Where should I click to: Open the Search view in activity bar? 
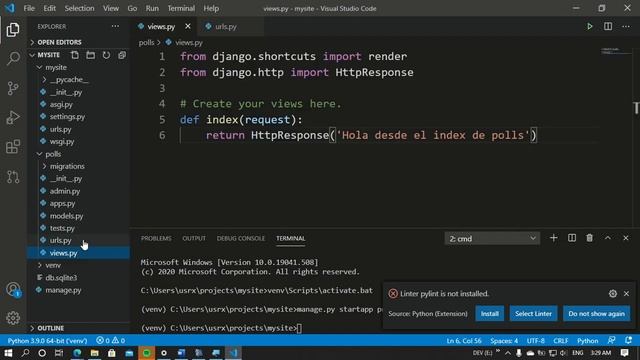[13, 58]
